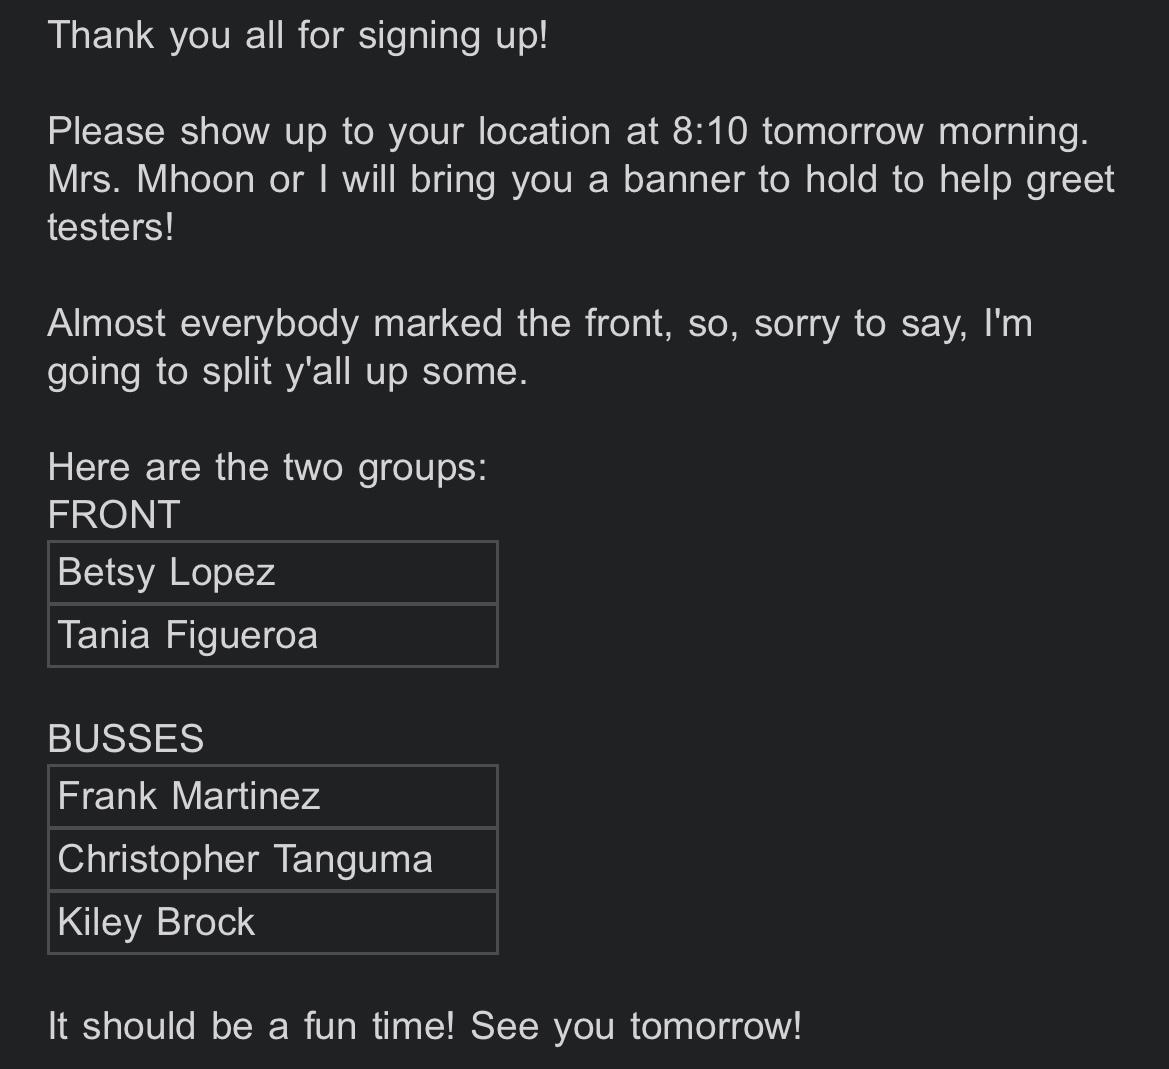Click the BUSSES group heading
Screen dimensions: 1169x1069
pyautogui.click(x=125, y=739)
